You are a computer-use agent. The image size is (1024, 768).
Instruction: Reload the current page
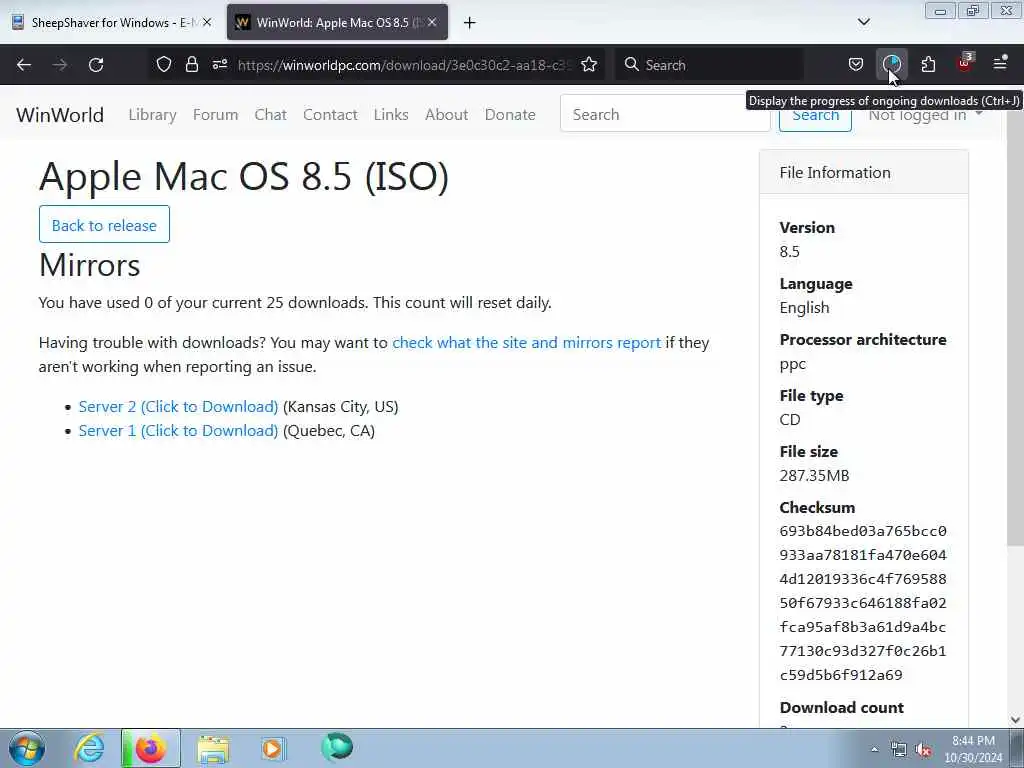pyautogui.click(x=96, y=65)
